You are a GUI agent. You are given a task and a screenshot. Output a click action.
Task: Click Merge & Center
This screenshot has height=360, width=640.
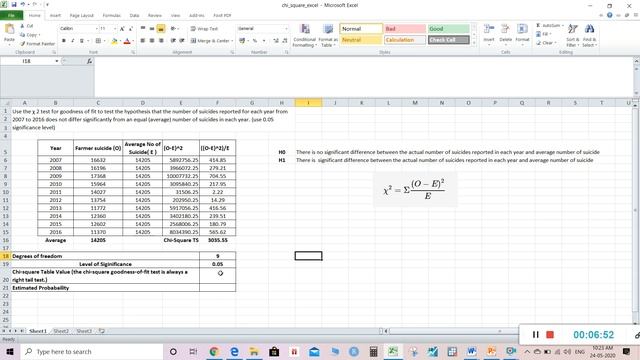(211, 40)
